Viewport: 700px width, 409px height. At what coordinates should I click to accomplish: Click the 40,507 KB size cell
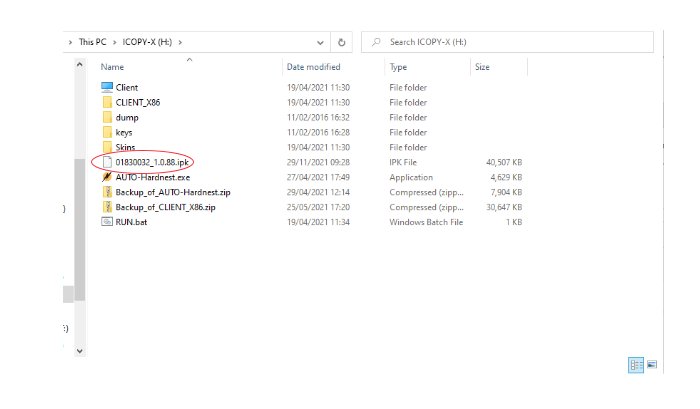pos(504,162)
